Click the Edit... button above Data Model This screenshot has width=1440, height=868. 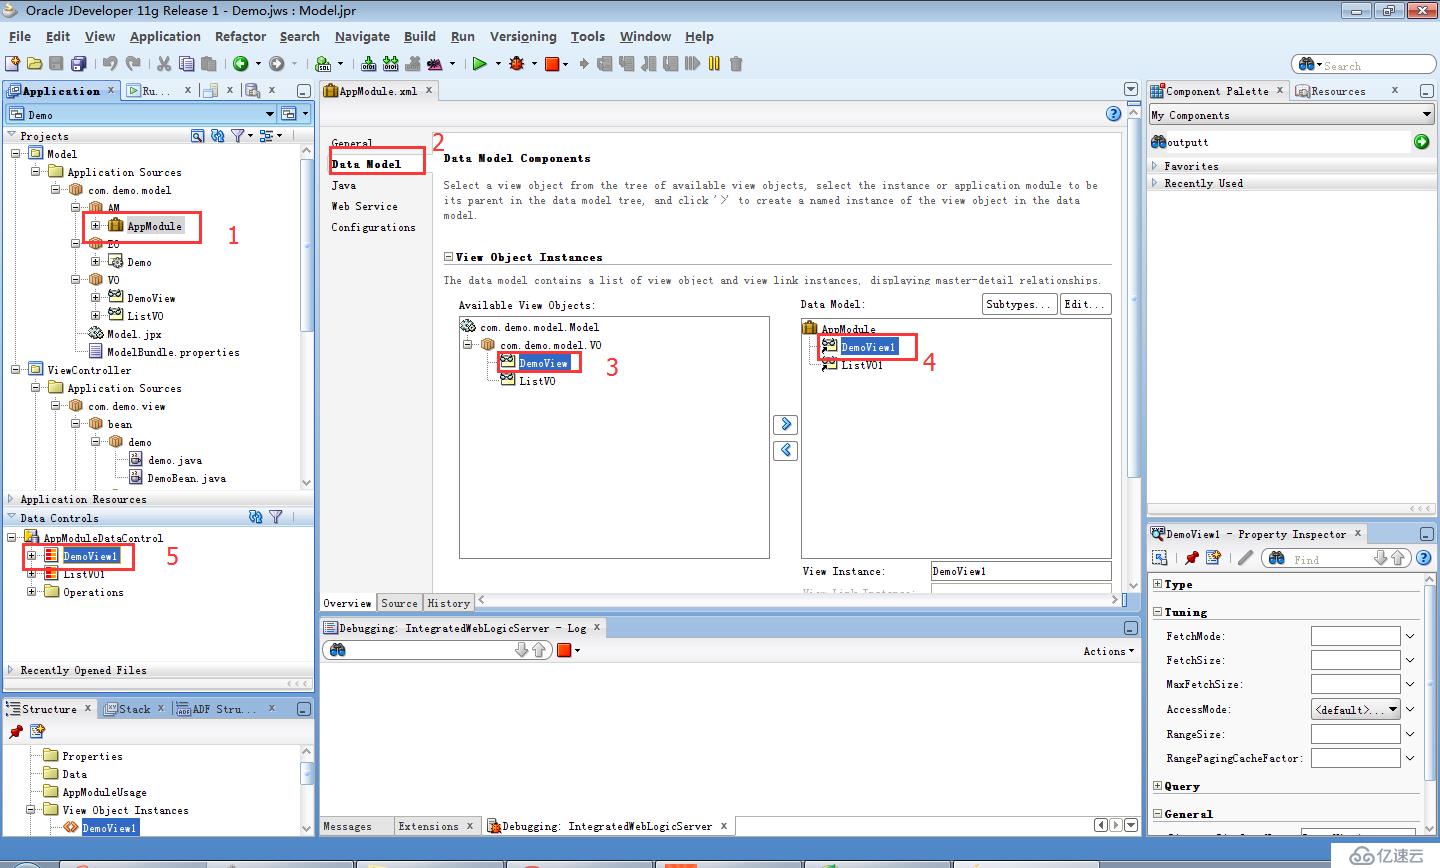click(1084, 304)
